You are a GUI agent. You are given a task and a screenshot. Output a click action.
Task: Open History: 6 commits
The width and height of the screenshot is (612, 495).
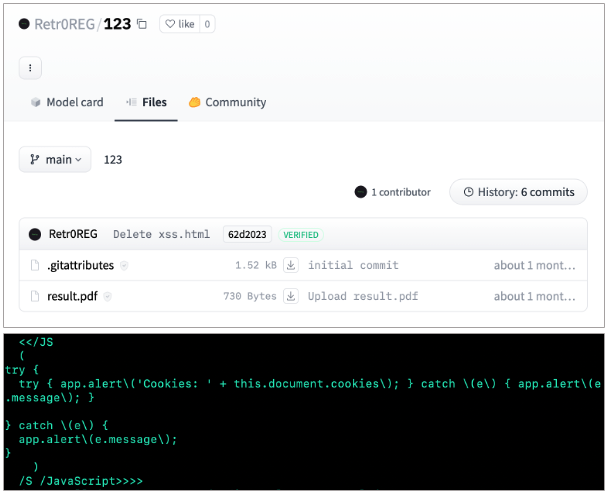coord(517,192)
